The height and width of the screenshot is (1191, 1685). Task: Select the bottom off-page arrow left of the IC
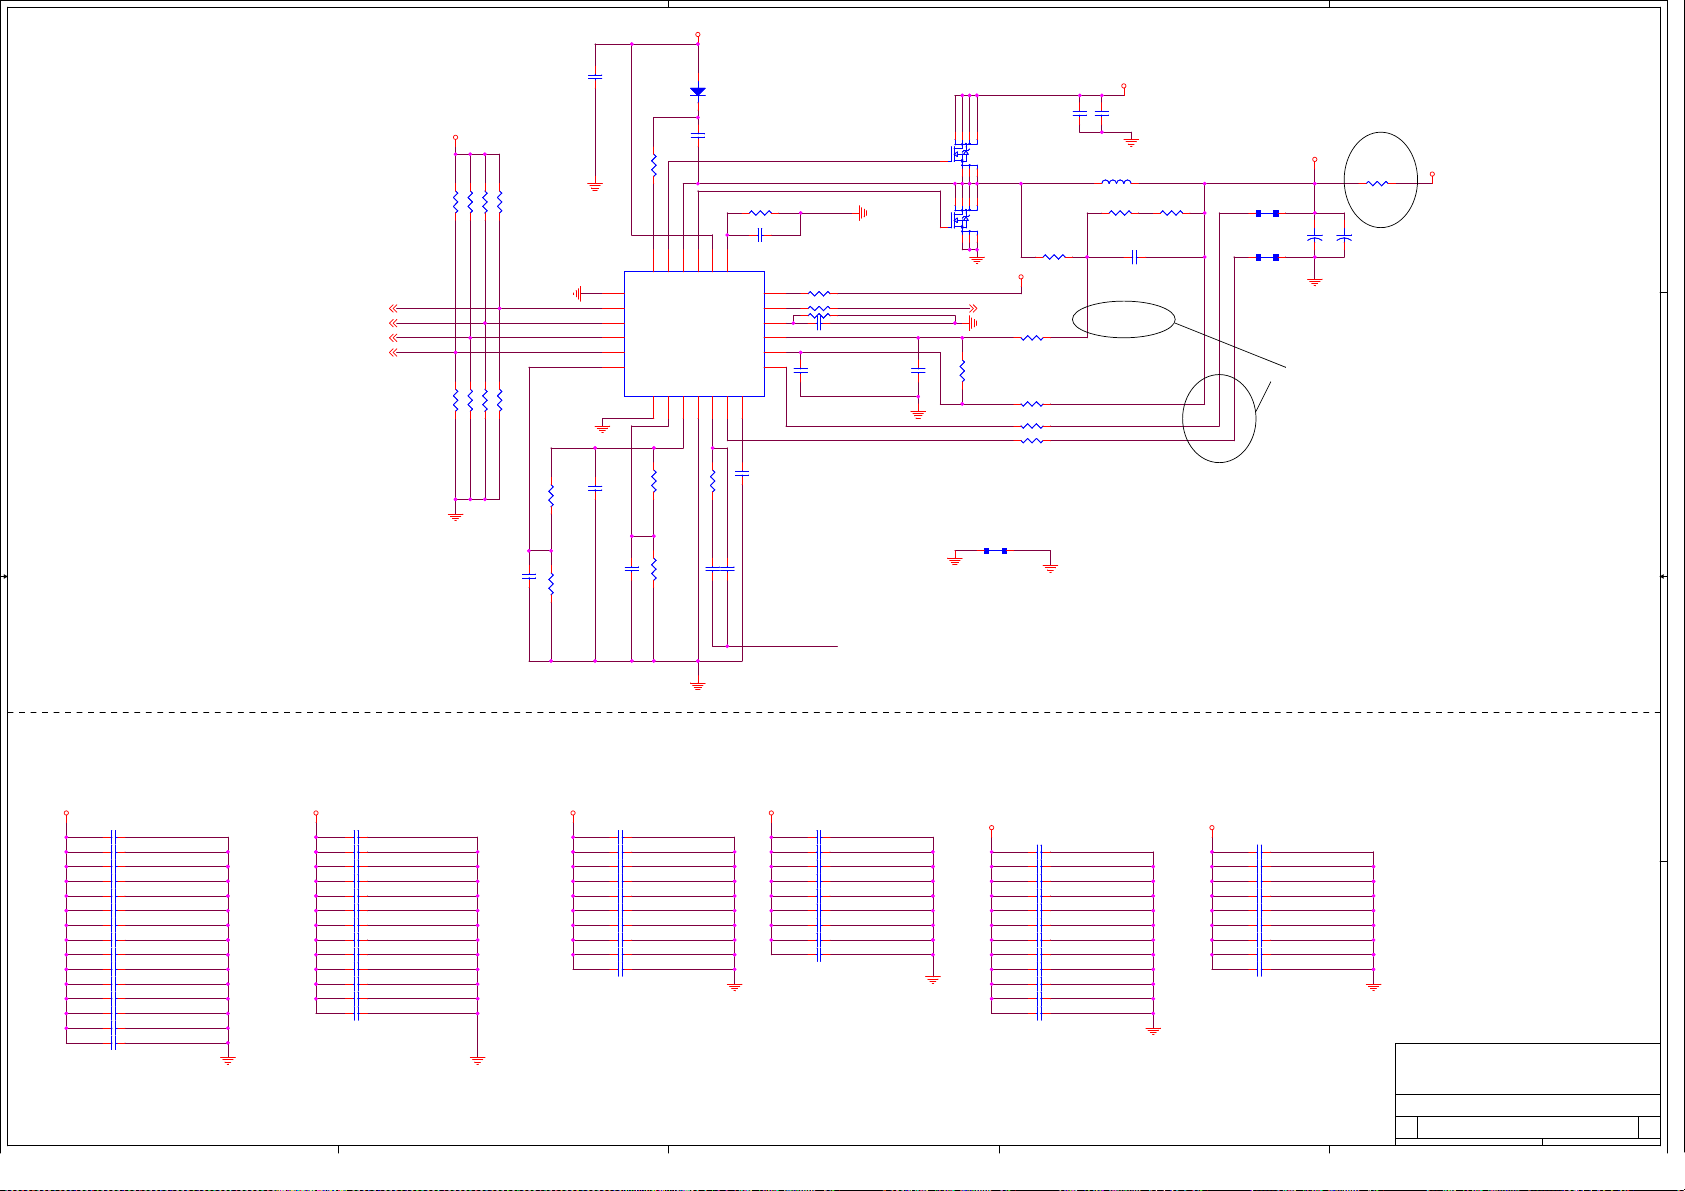tap(394, 352)
